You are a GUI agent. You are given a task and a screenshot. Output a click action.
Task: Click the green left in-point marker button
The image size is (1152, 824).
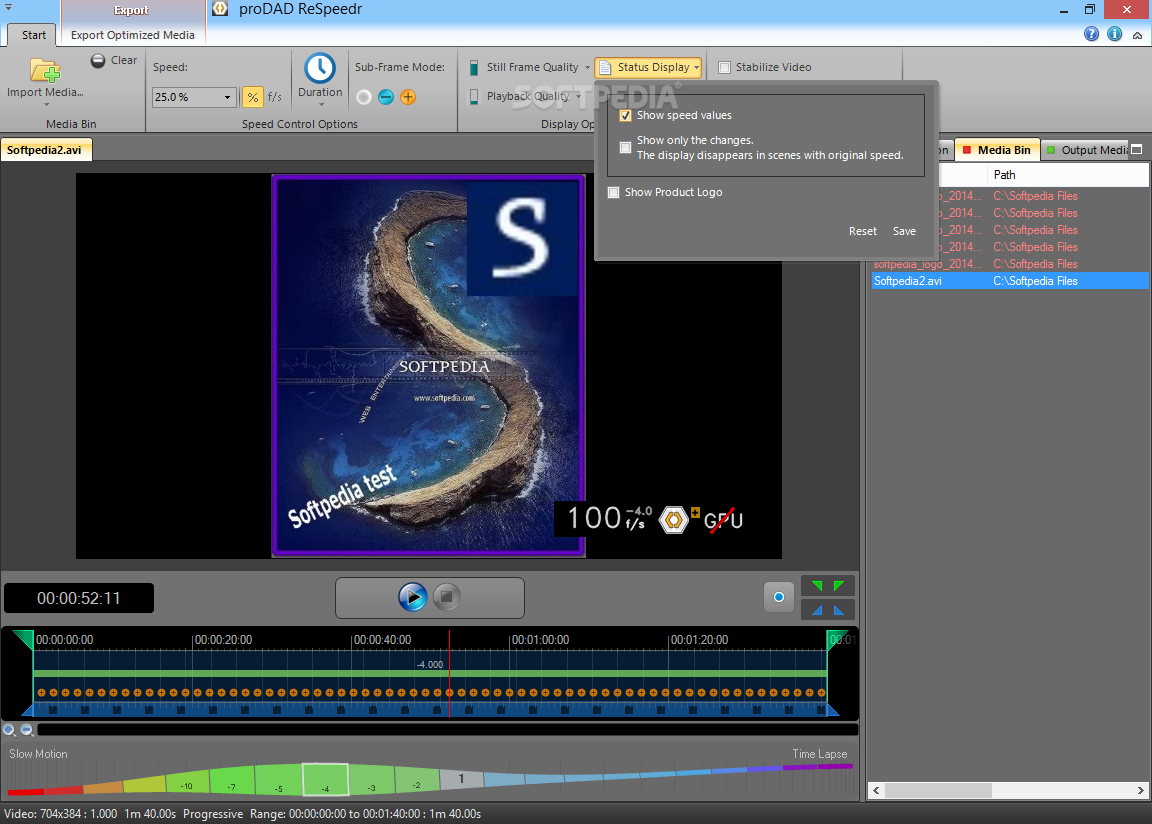point(817,586)
